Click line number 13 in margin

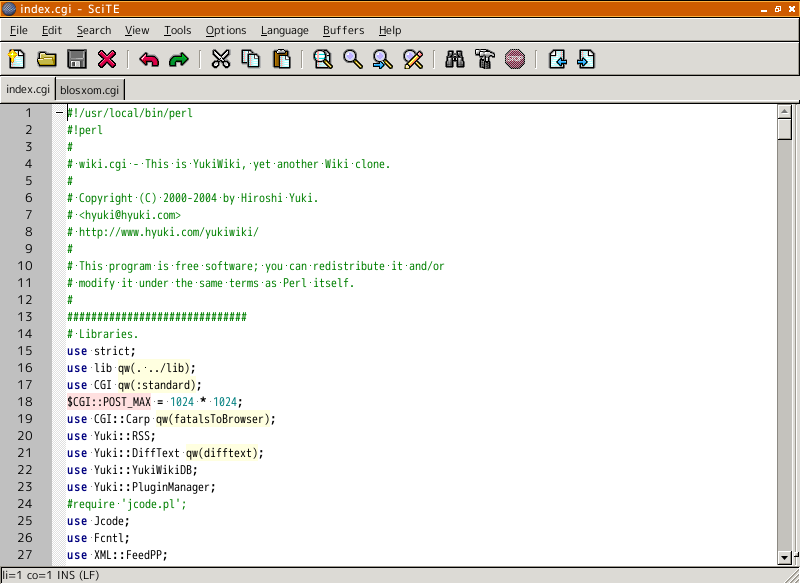click(24, 317)
